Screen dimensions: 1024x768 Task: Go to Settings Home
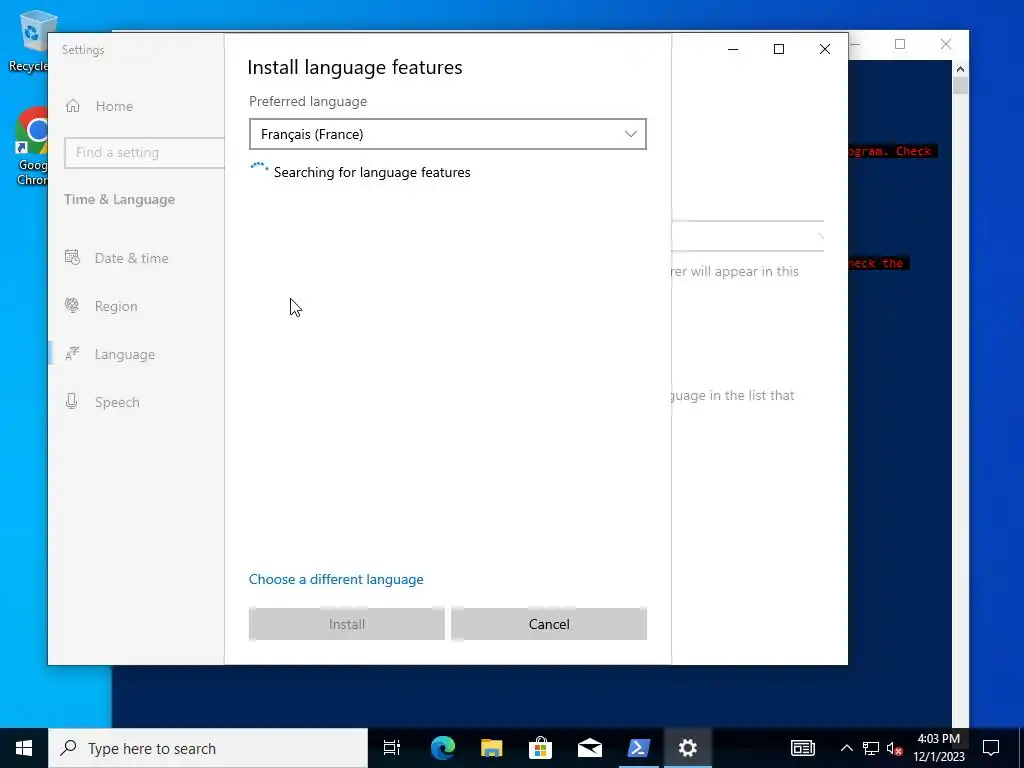pos(114,106)
